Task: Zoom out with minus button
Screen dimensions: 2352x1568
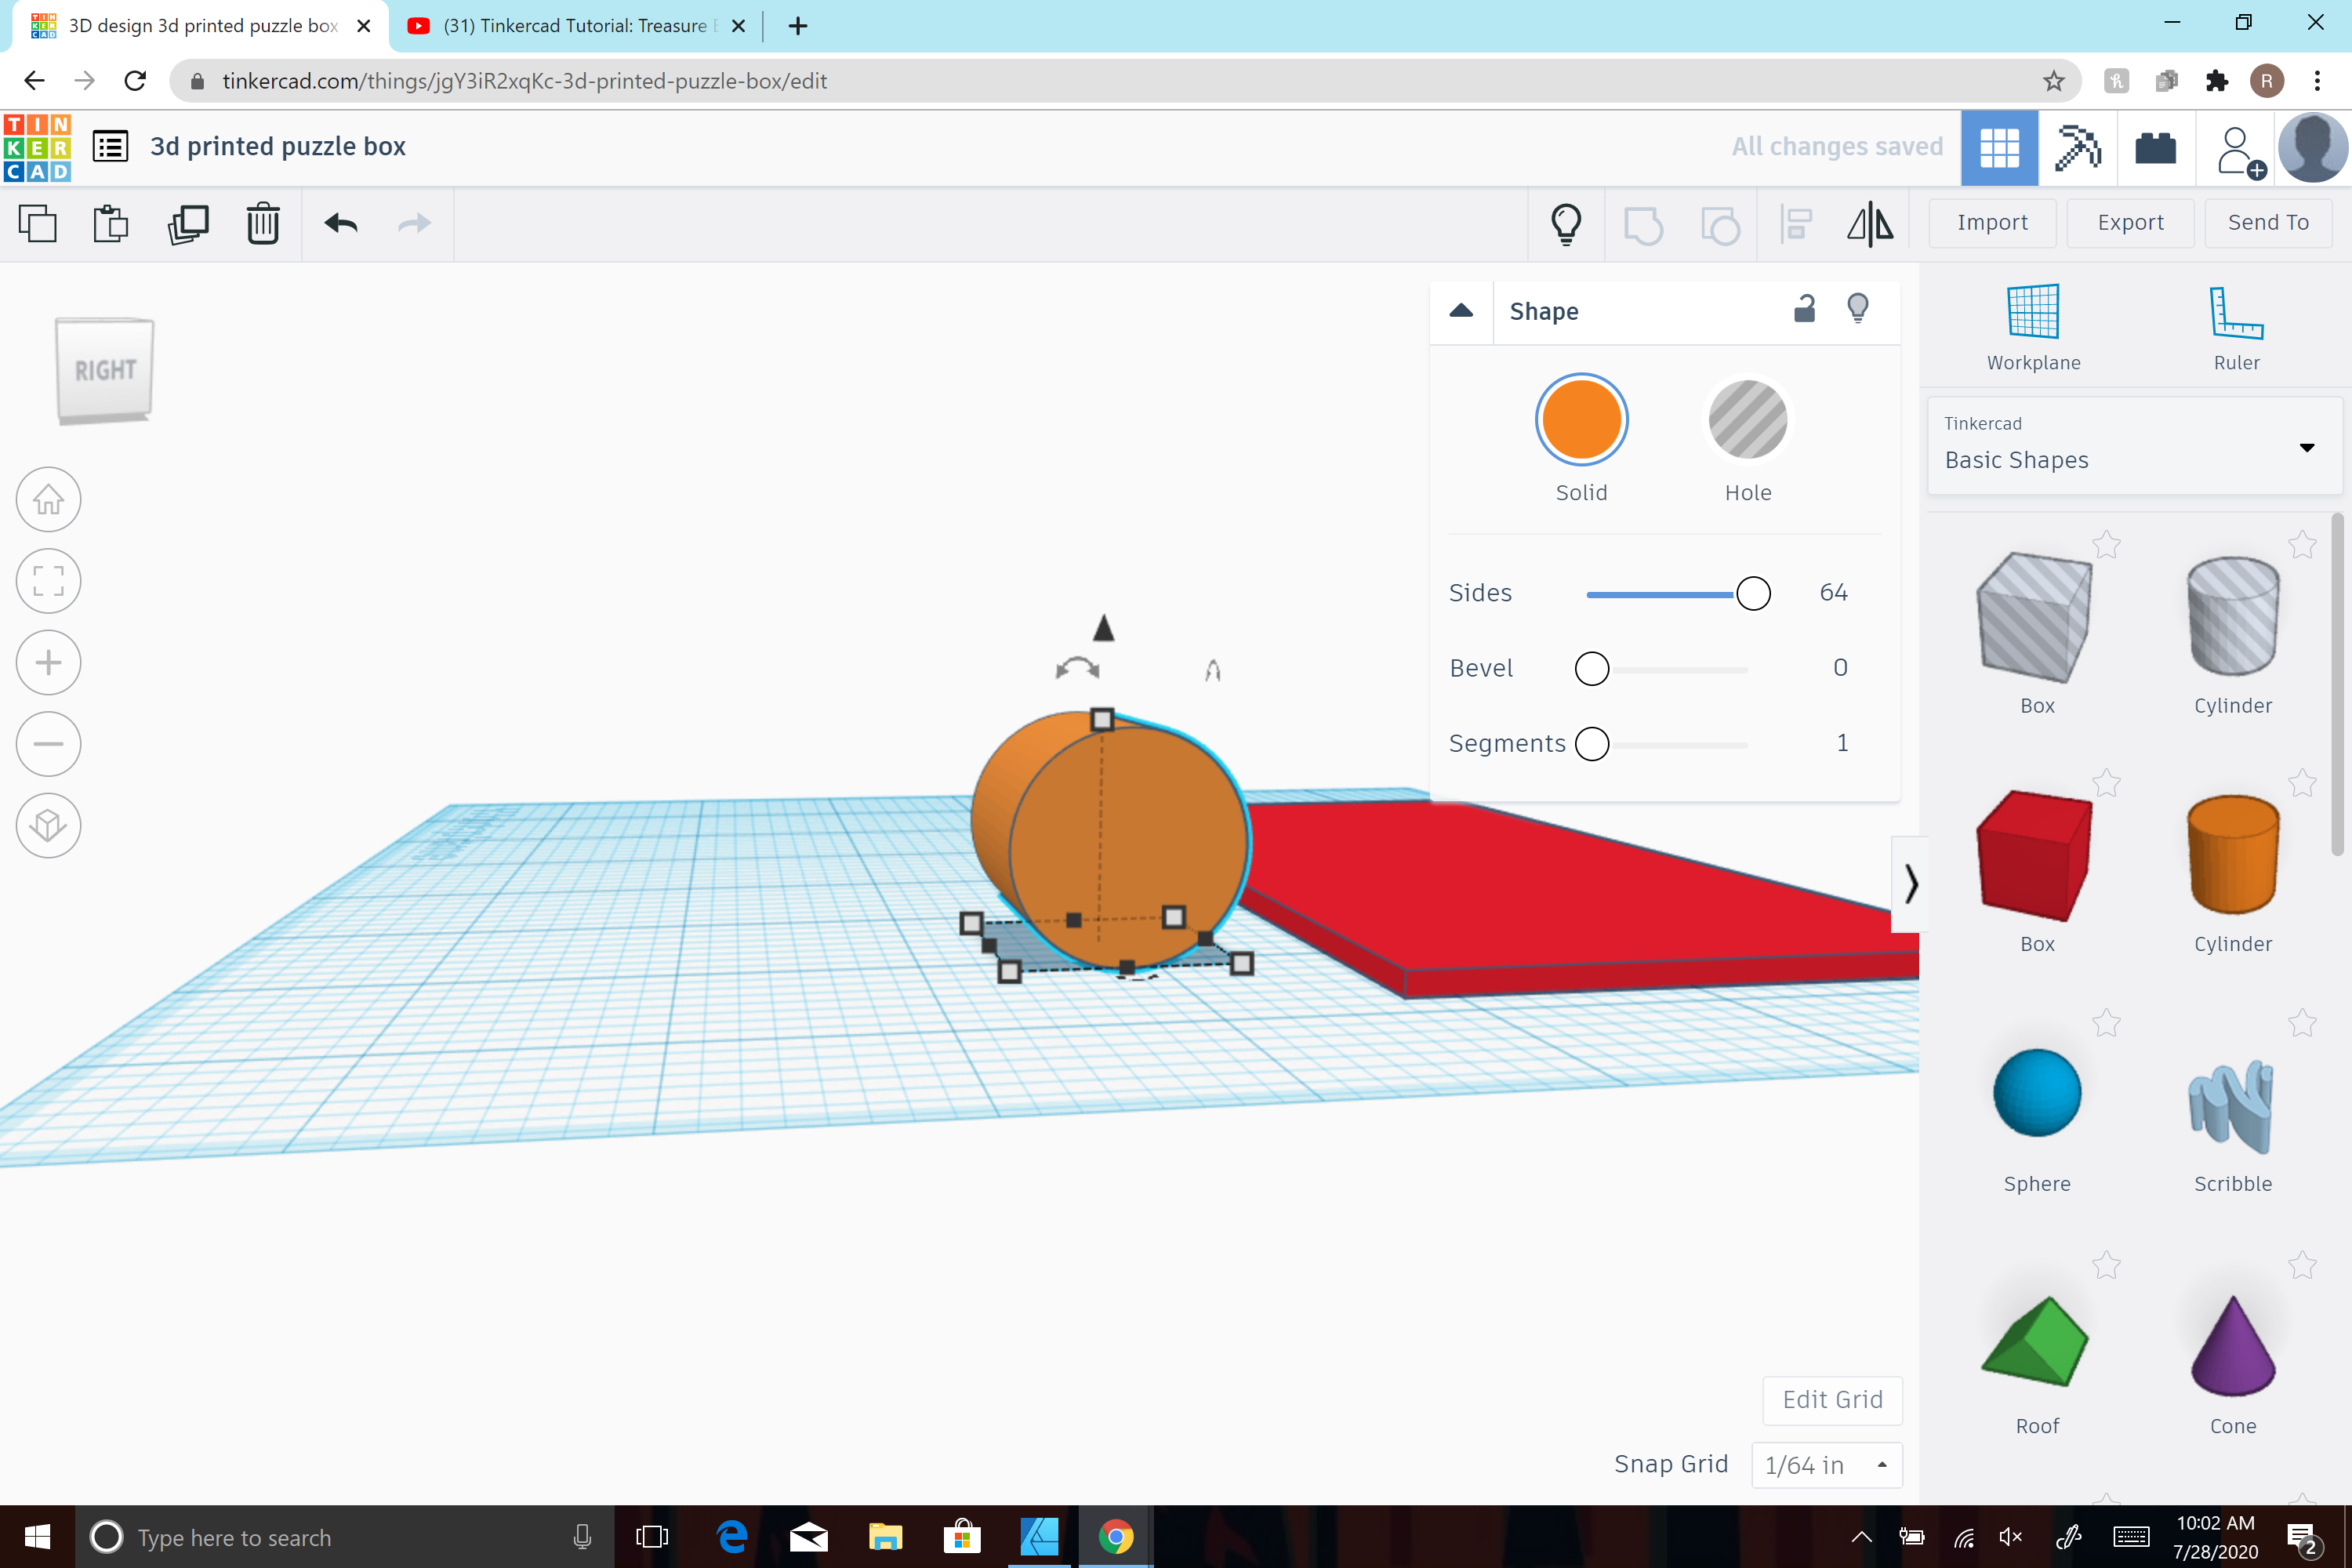Action: click(x=48, y=744)
